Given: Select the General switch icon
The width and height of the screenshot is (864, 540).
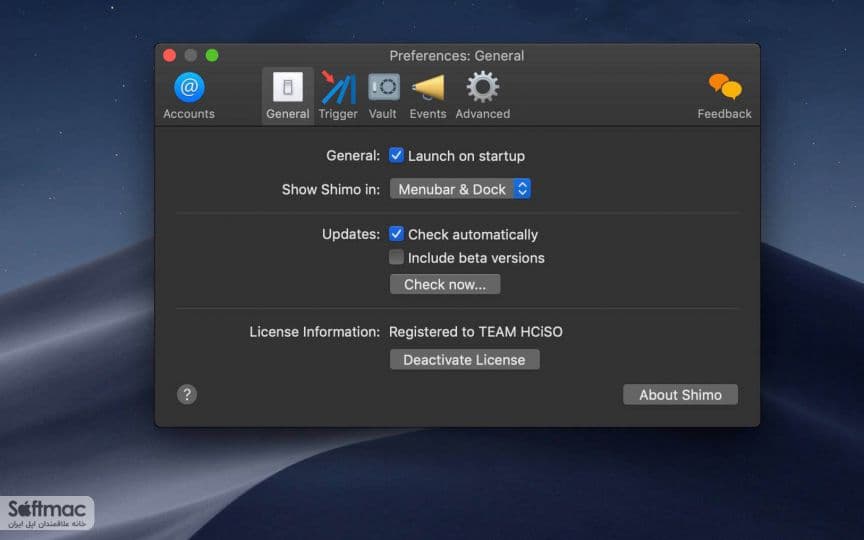Looking at the screenshot, I should 288,87.
